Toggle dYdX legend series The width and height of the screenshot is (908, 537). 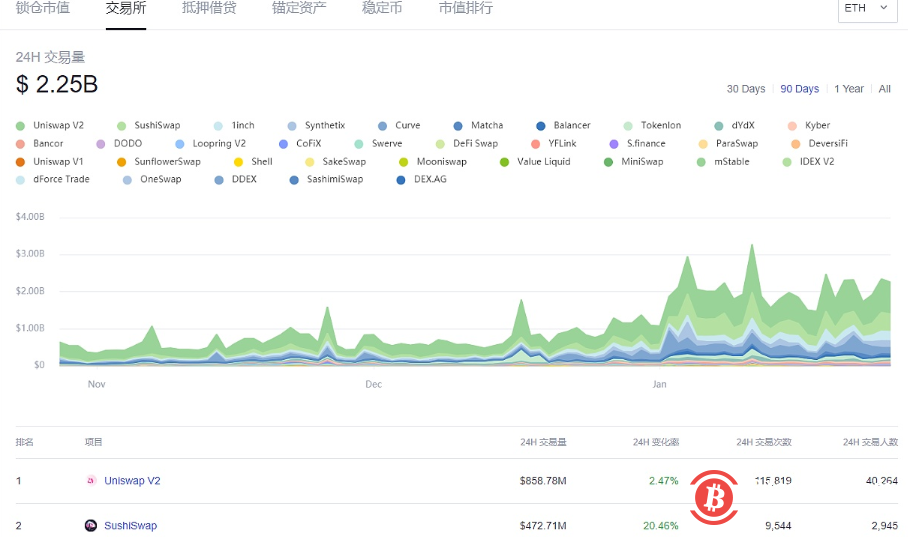tap(734, 125)
